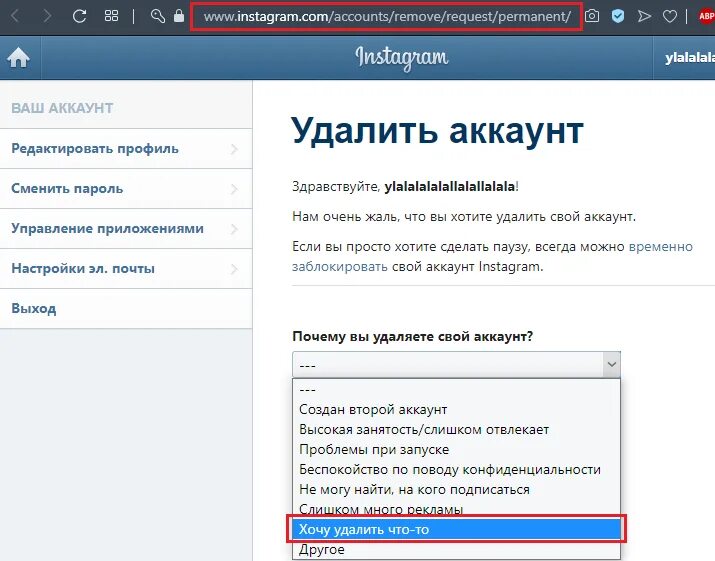Collapse the account deletion reason dropdown arrow
This screenshot has width=715, height=561.
(x=611, y=364)
